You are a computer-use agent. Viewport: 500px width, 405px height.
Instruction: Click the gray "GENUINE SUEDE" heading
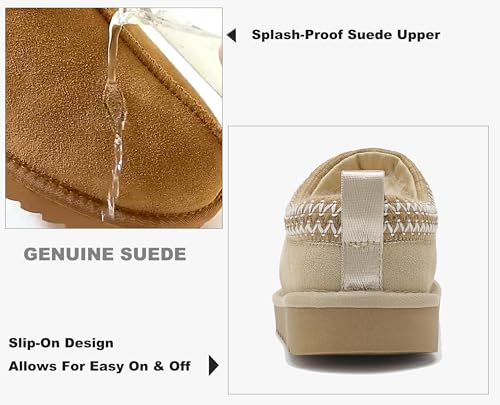pos(105,254)
